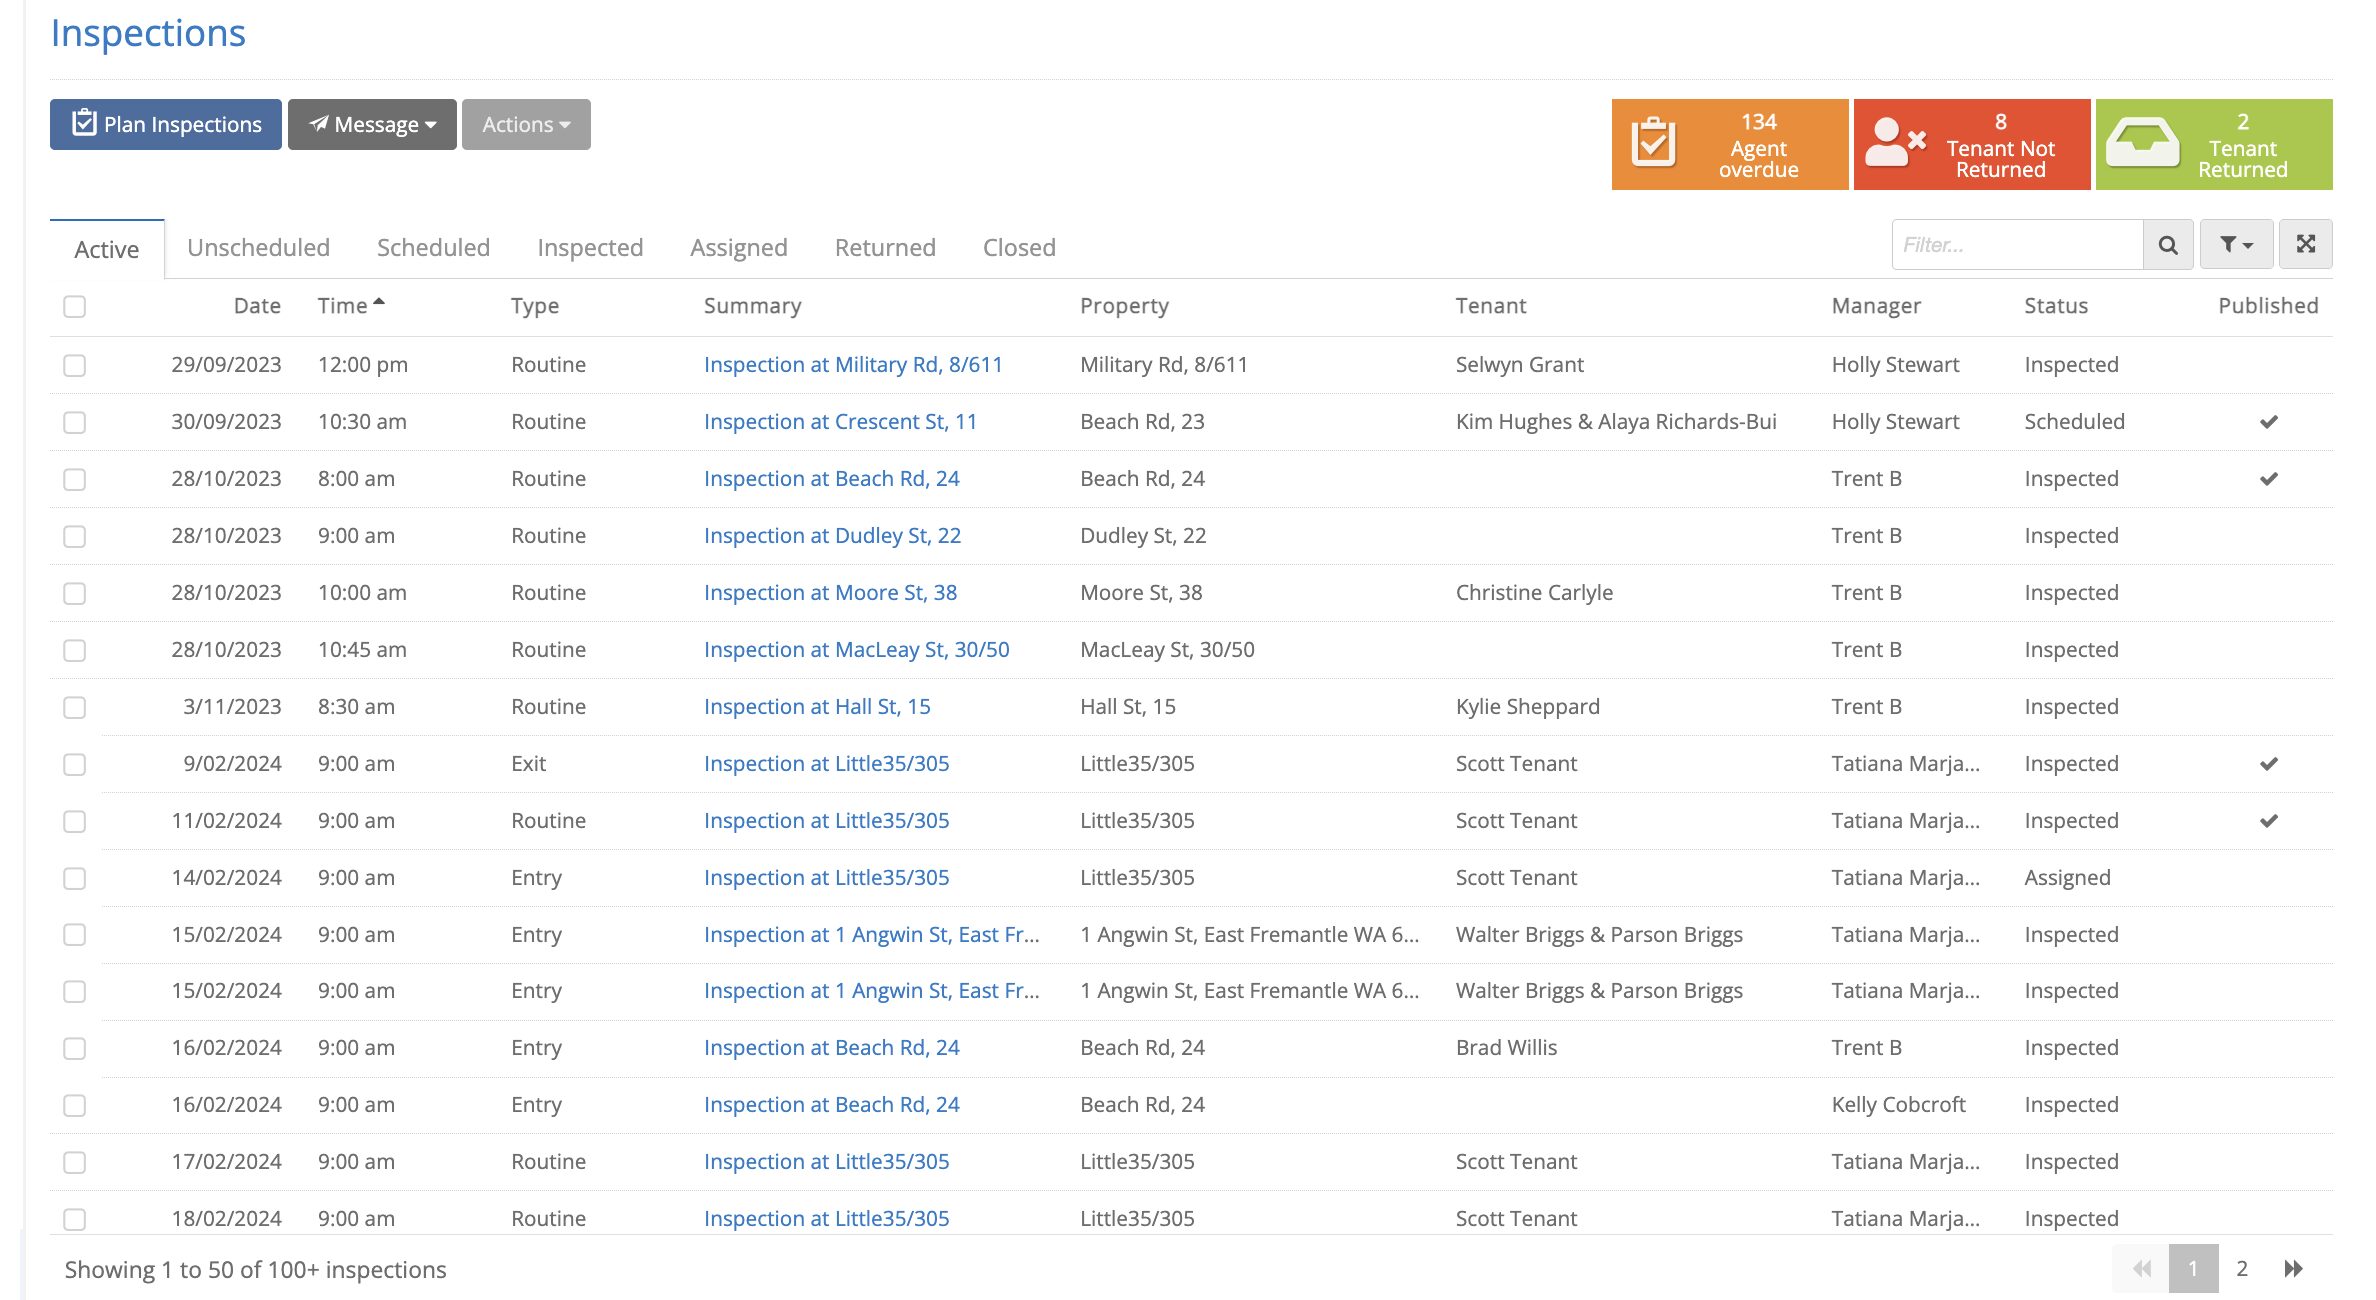This screenshot has width=2376, height=1300.
Task: Click the expand fullscreen icon
Action: pyautogui.click(x=2306, y=245)
